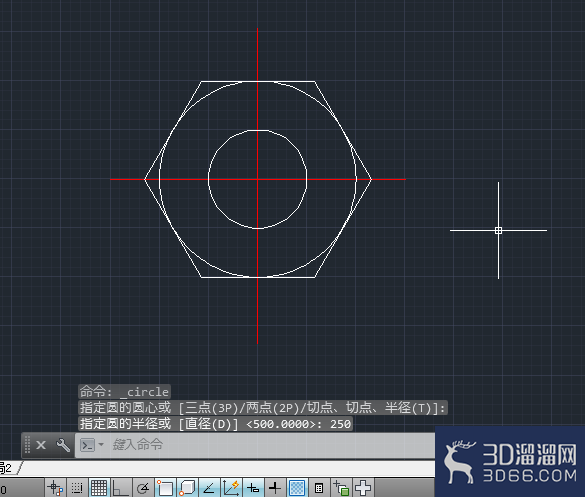Click the 命令: _circle history line

(124, 392)
